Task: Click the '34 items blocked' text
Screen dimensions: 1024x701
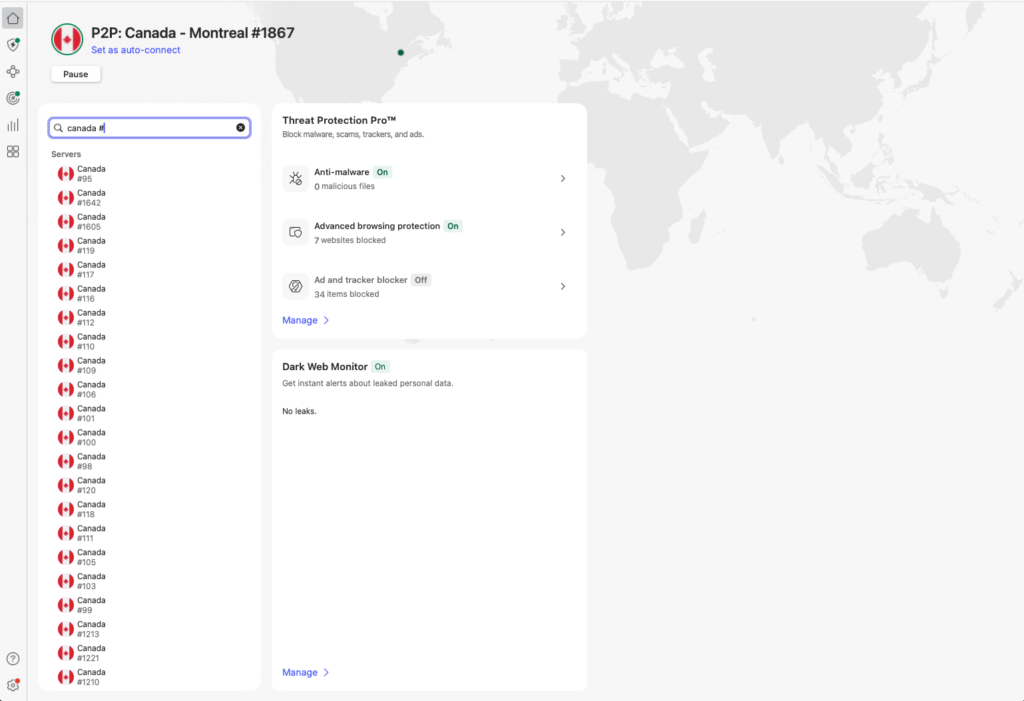Action: point(347,294)
